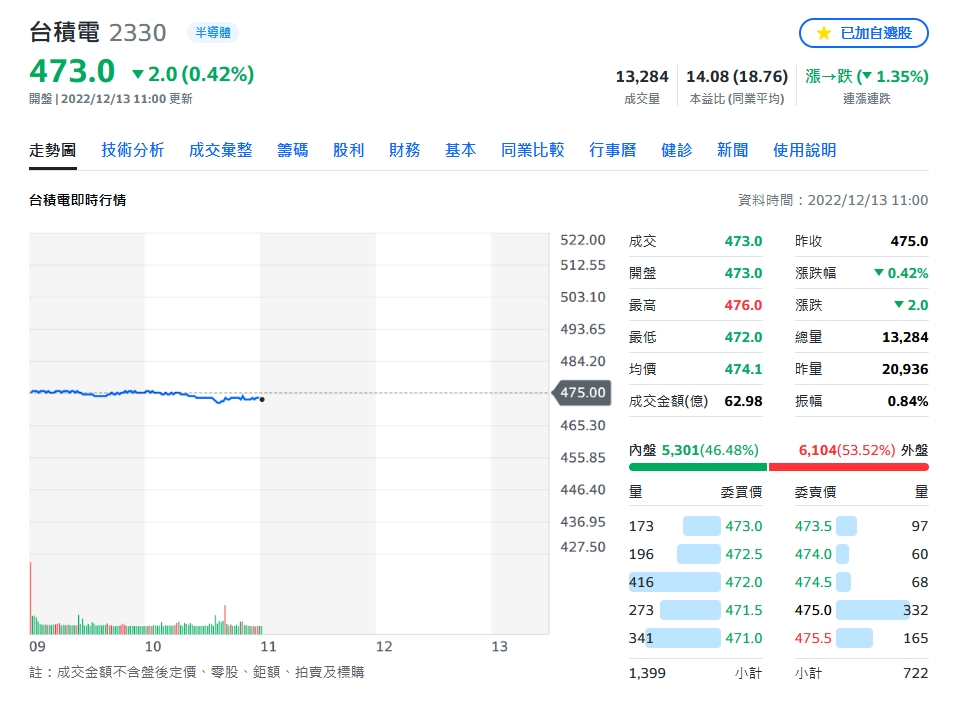Click the stock code 2330
Viewport: 958px width, 707px height.
[x=137, y=33]
